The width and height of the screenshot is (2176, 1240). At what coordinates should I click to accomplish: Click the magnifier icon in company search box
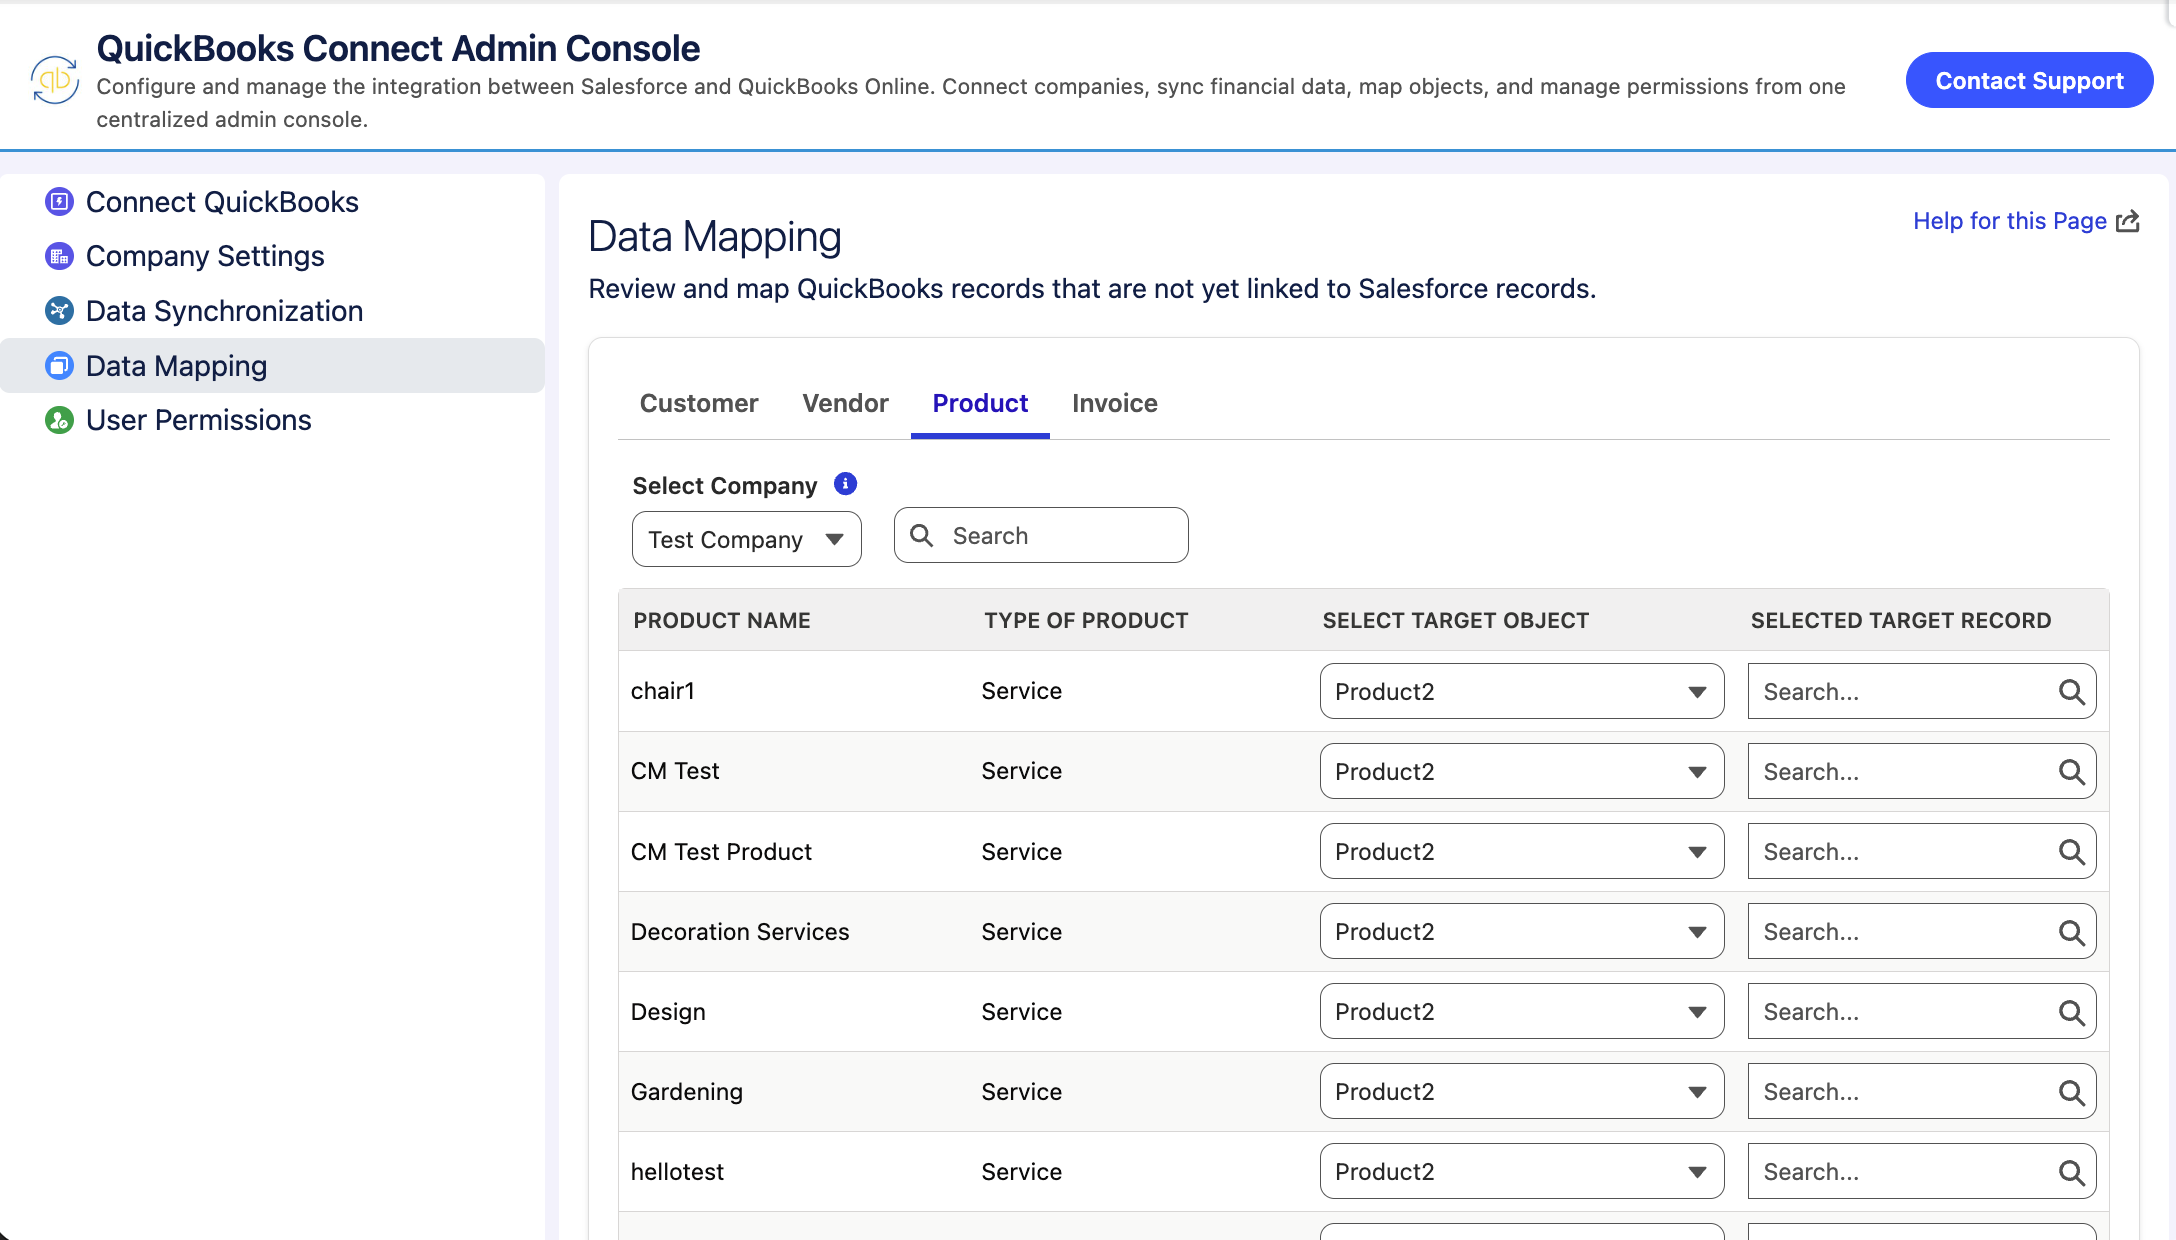pos(922,536)
